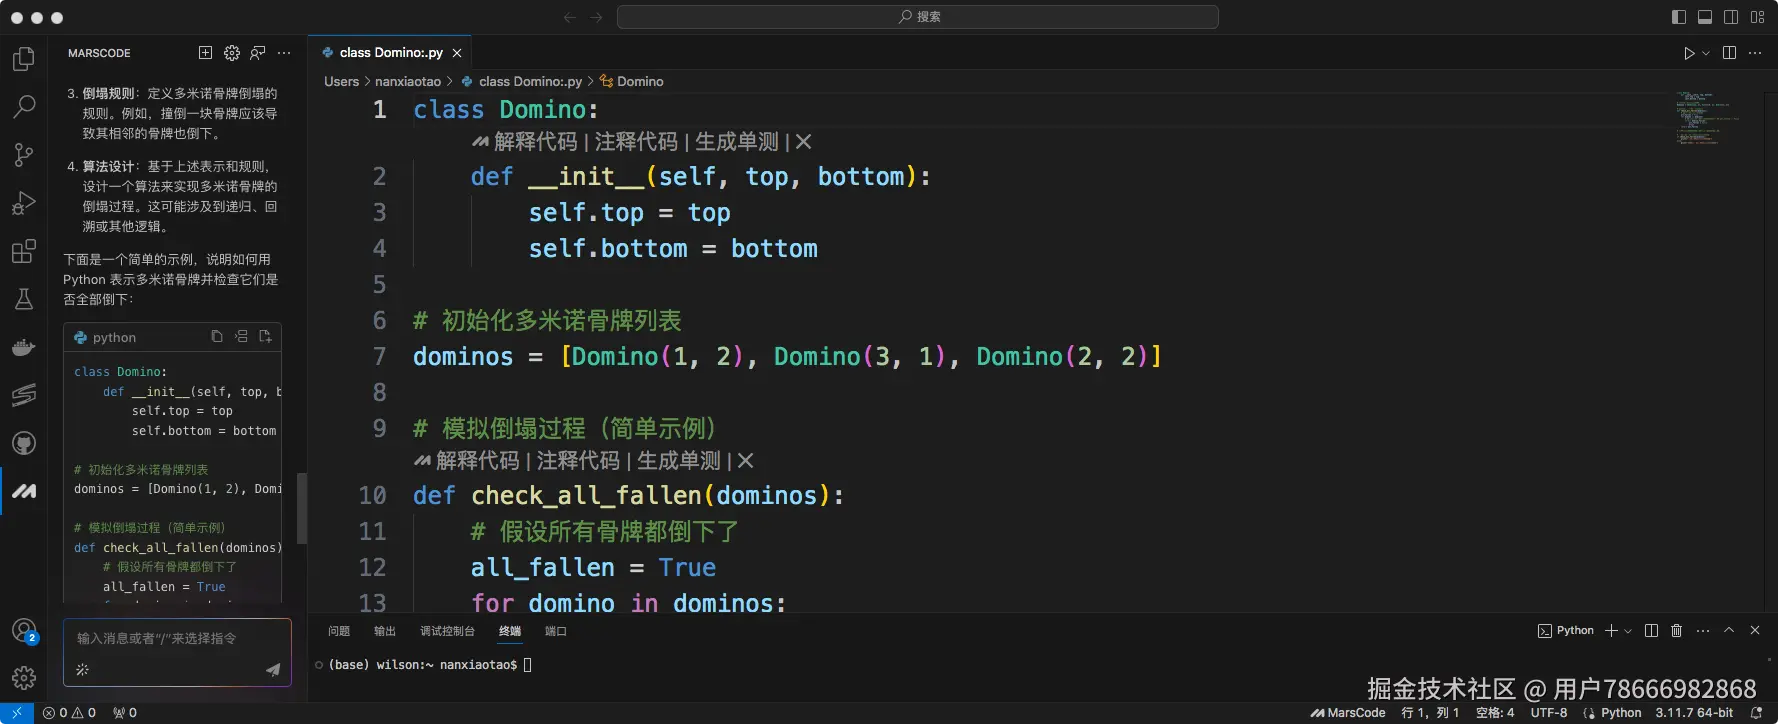Start a new MarsCode chat
This screenshot has width=1778, height=724.
point(205,53)
